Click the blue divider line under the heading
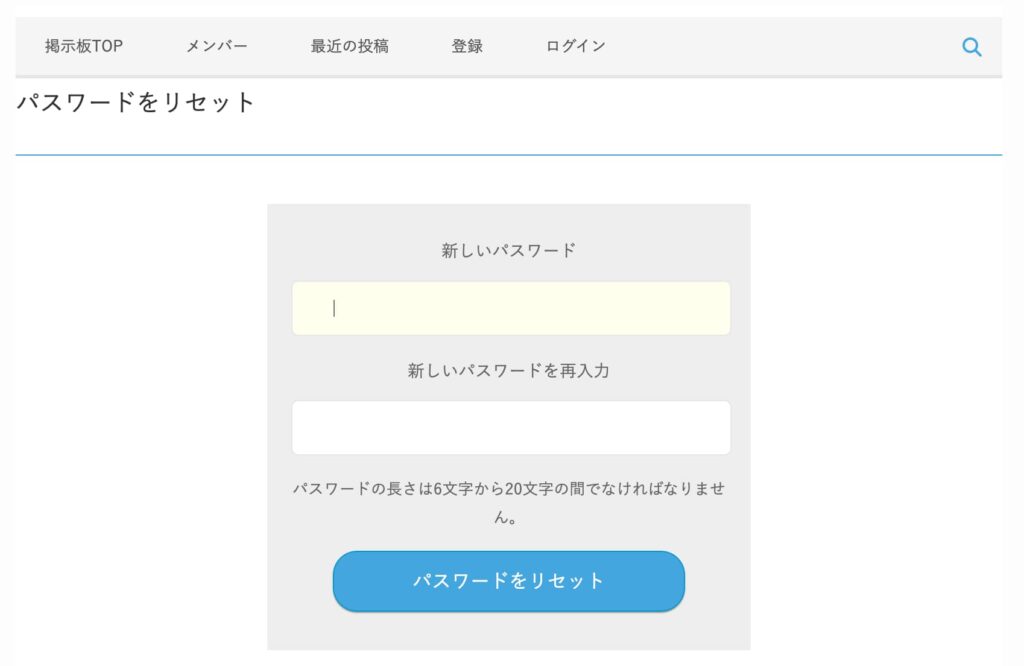 509,155
